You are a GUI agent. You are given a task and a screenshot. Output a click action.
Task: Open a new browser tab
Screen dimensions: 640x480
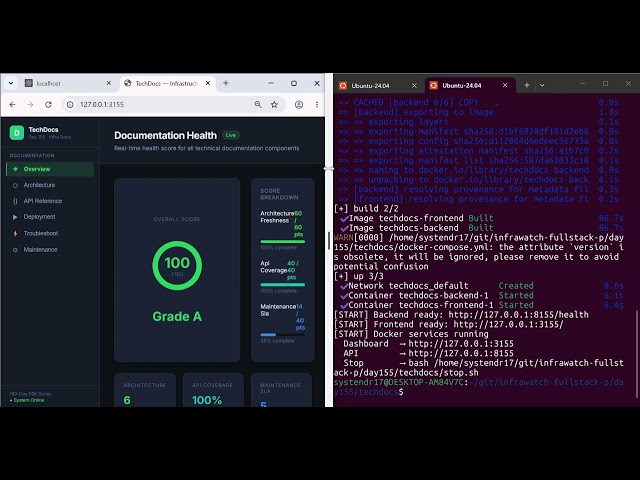click(x=226, y=83)
